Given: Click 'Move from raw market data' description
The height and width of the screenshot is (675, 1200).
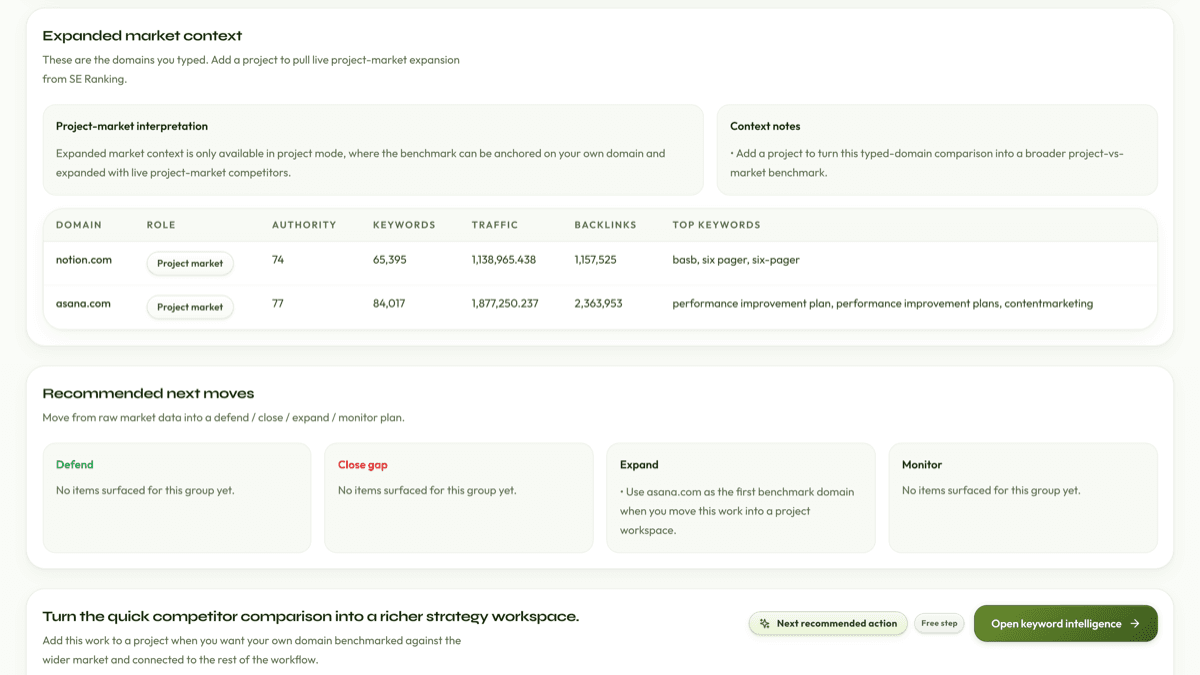Looking at the screenshot, I should pos(223,417).
